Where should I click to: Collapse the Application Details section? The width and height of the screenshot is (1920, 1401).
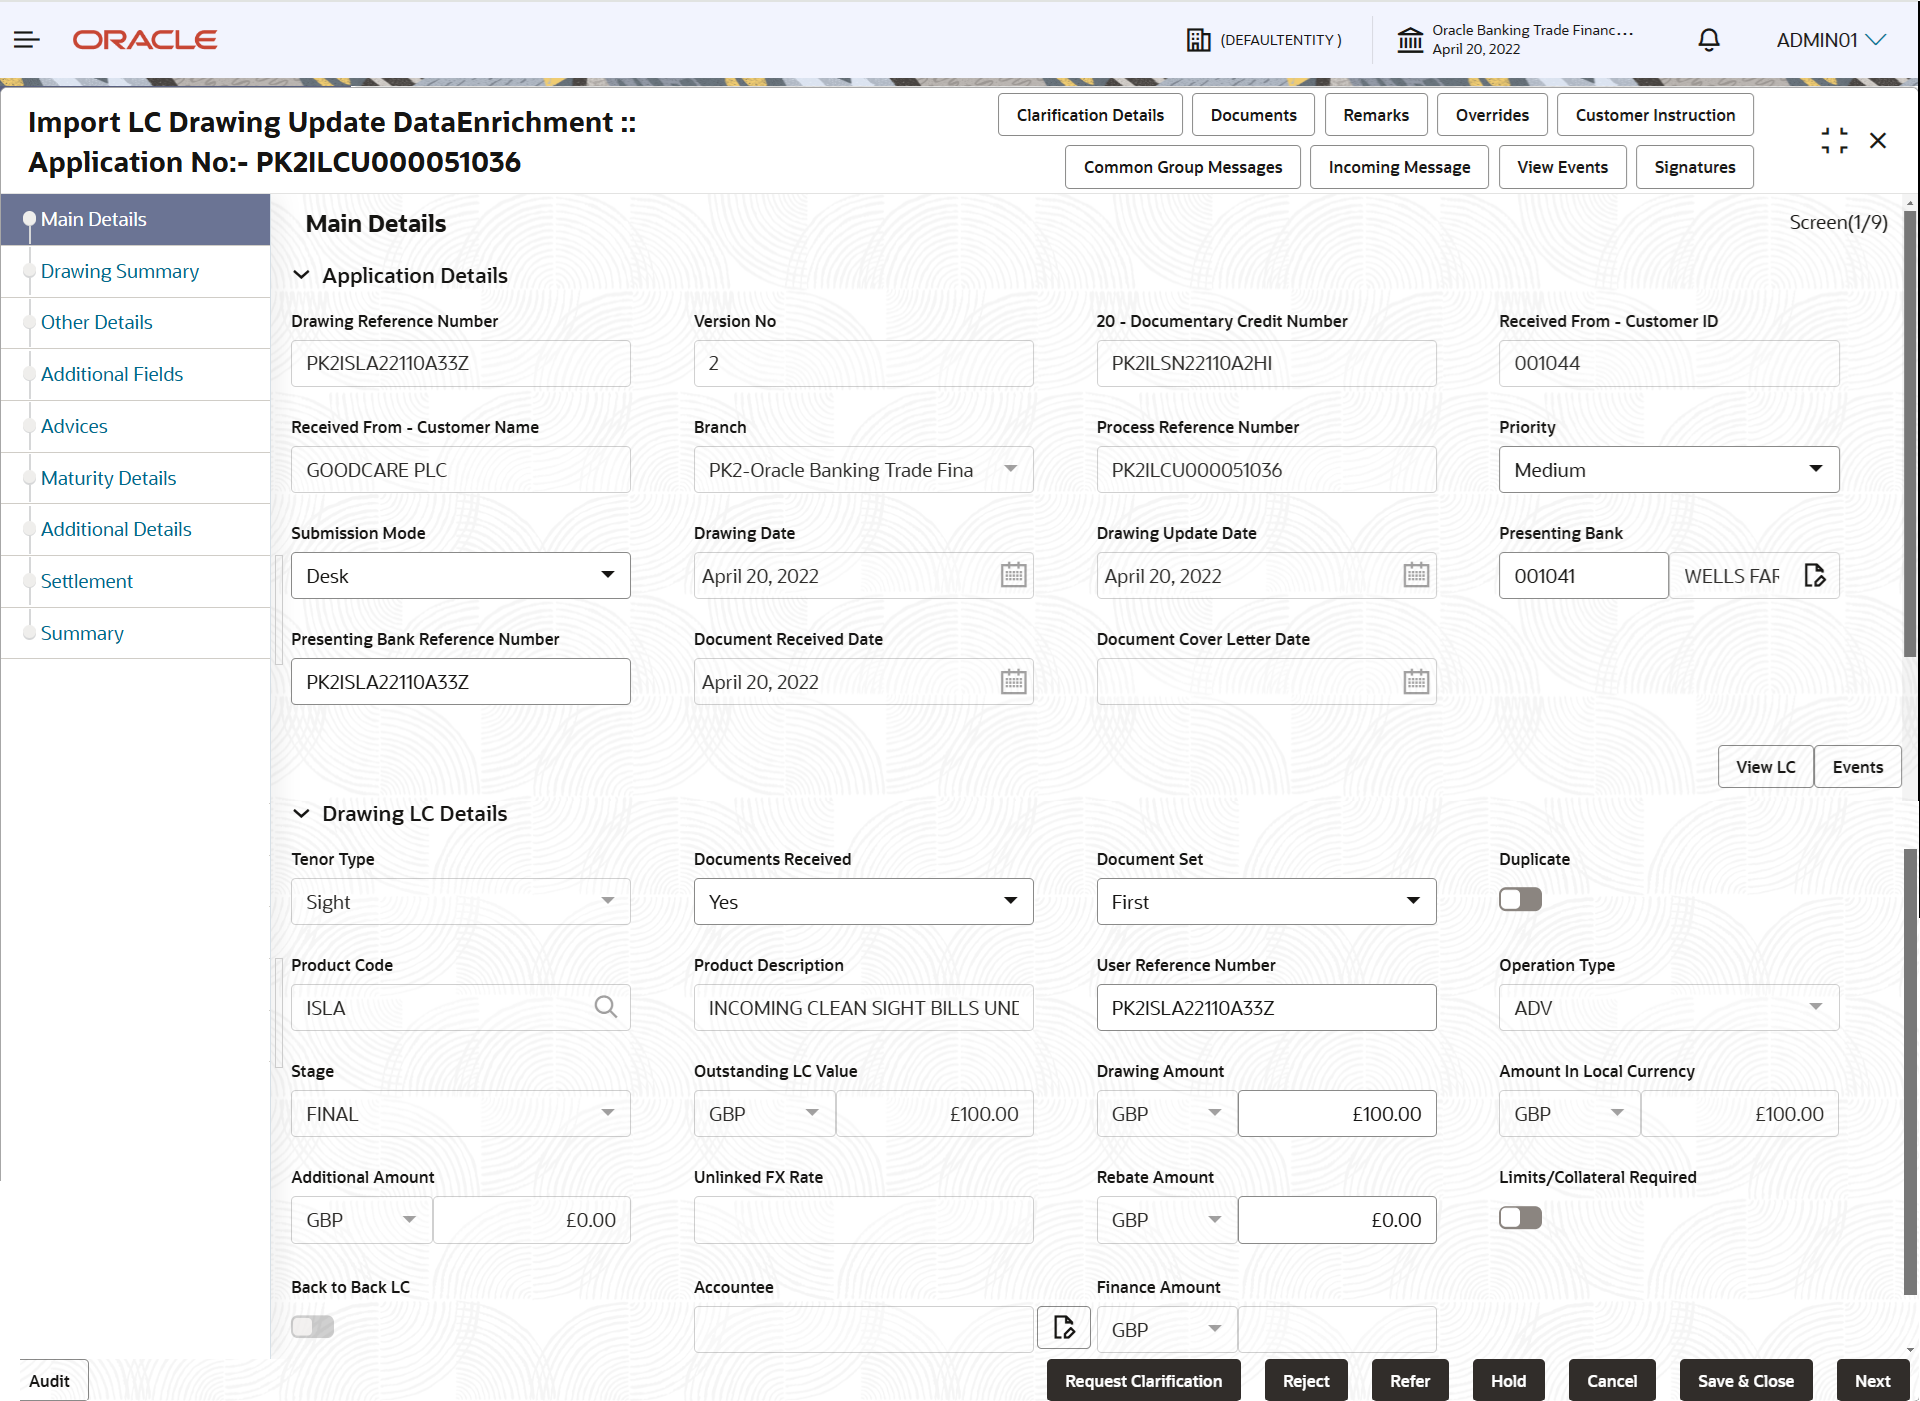coord(302,275)
